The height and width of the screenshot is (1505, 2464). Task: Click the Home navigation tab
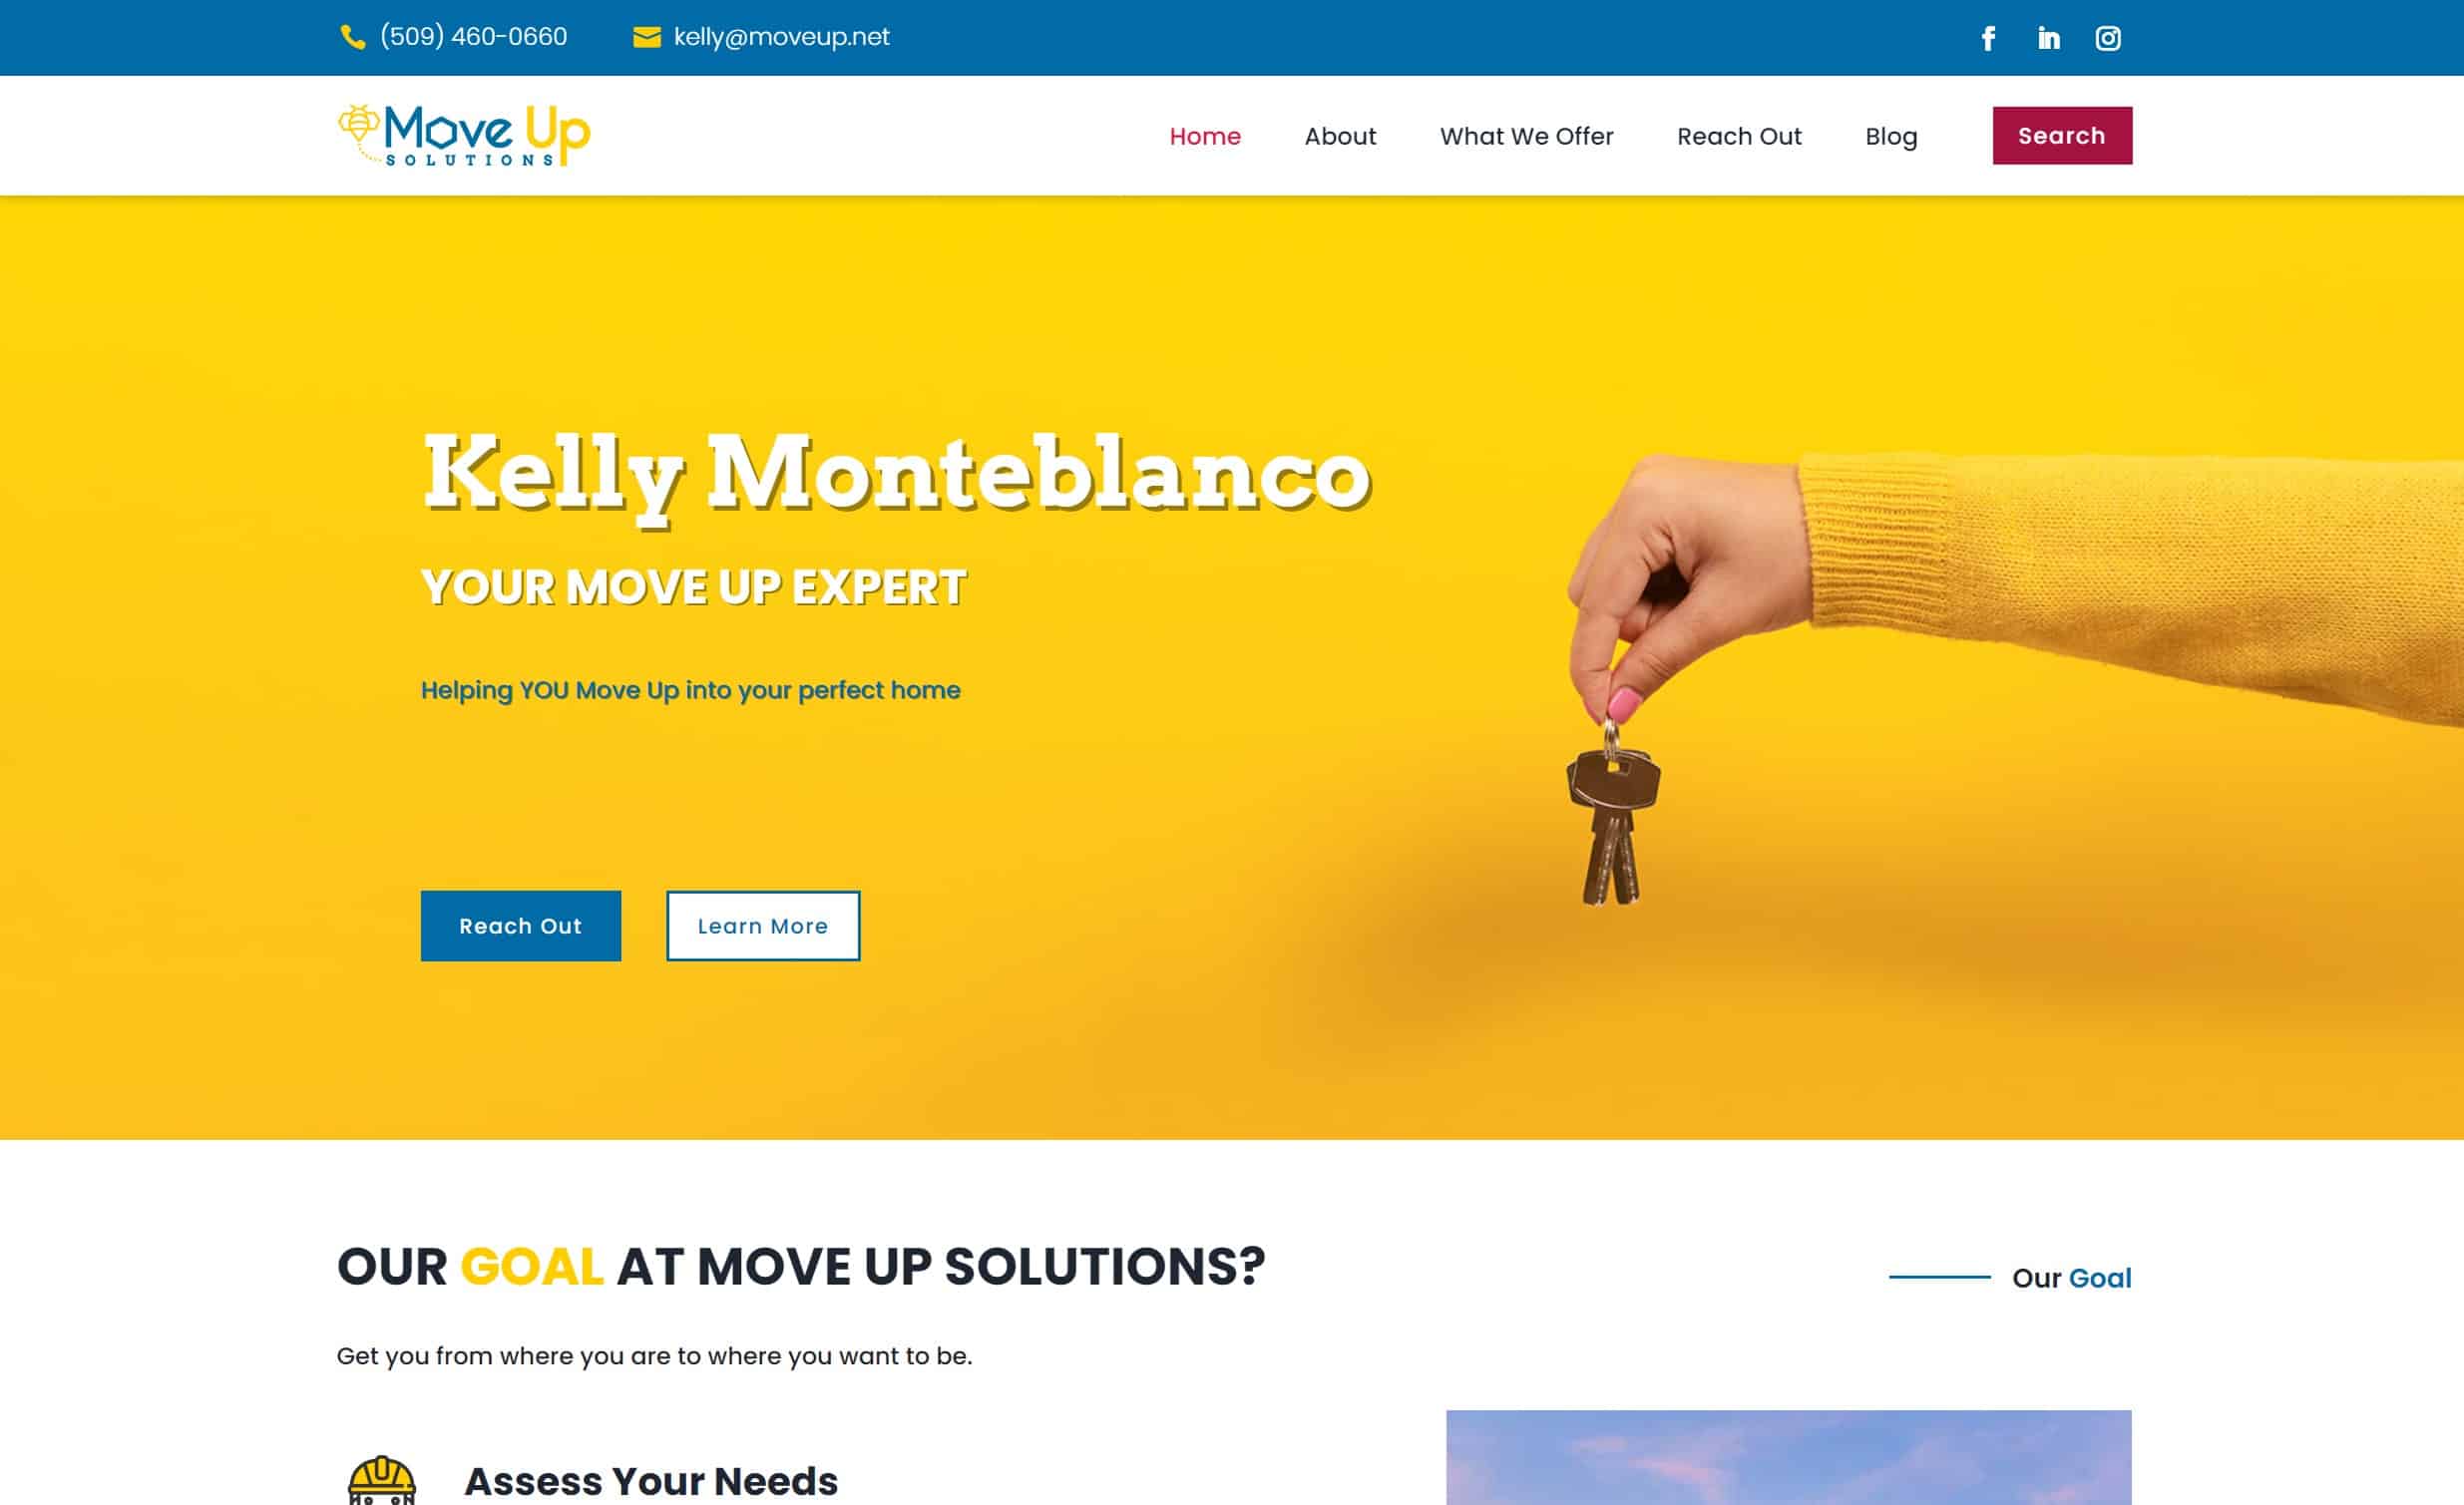(x=1204, y=136)
